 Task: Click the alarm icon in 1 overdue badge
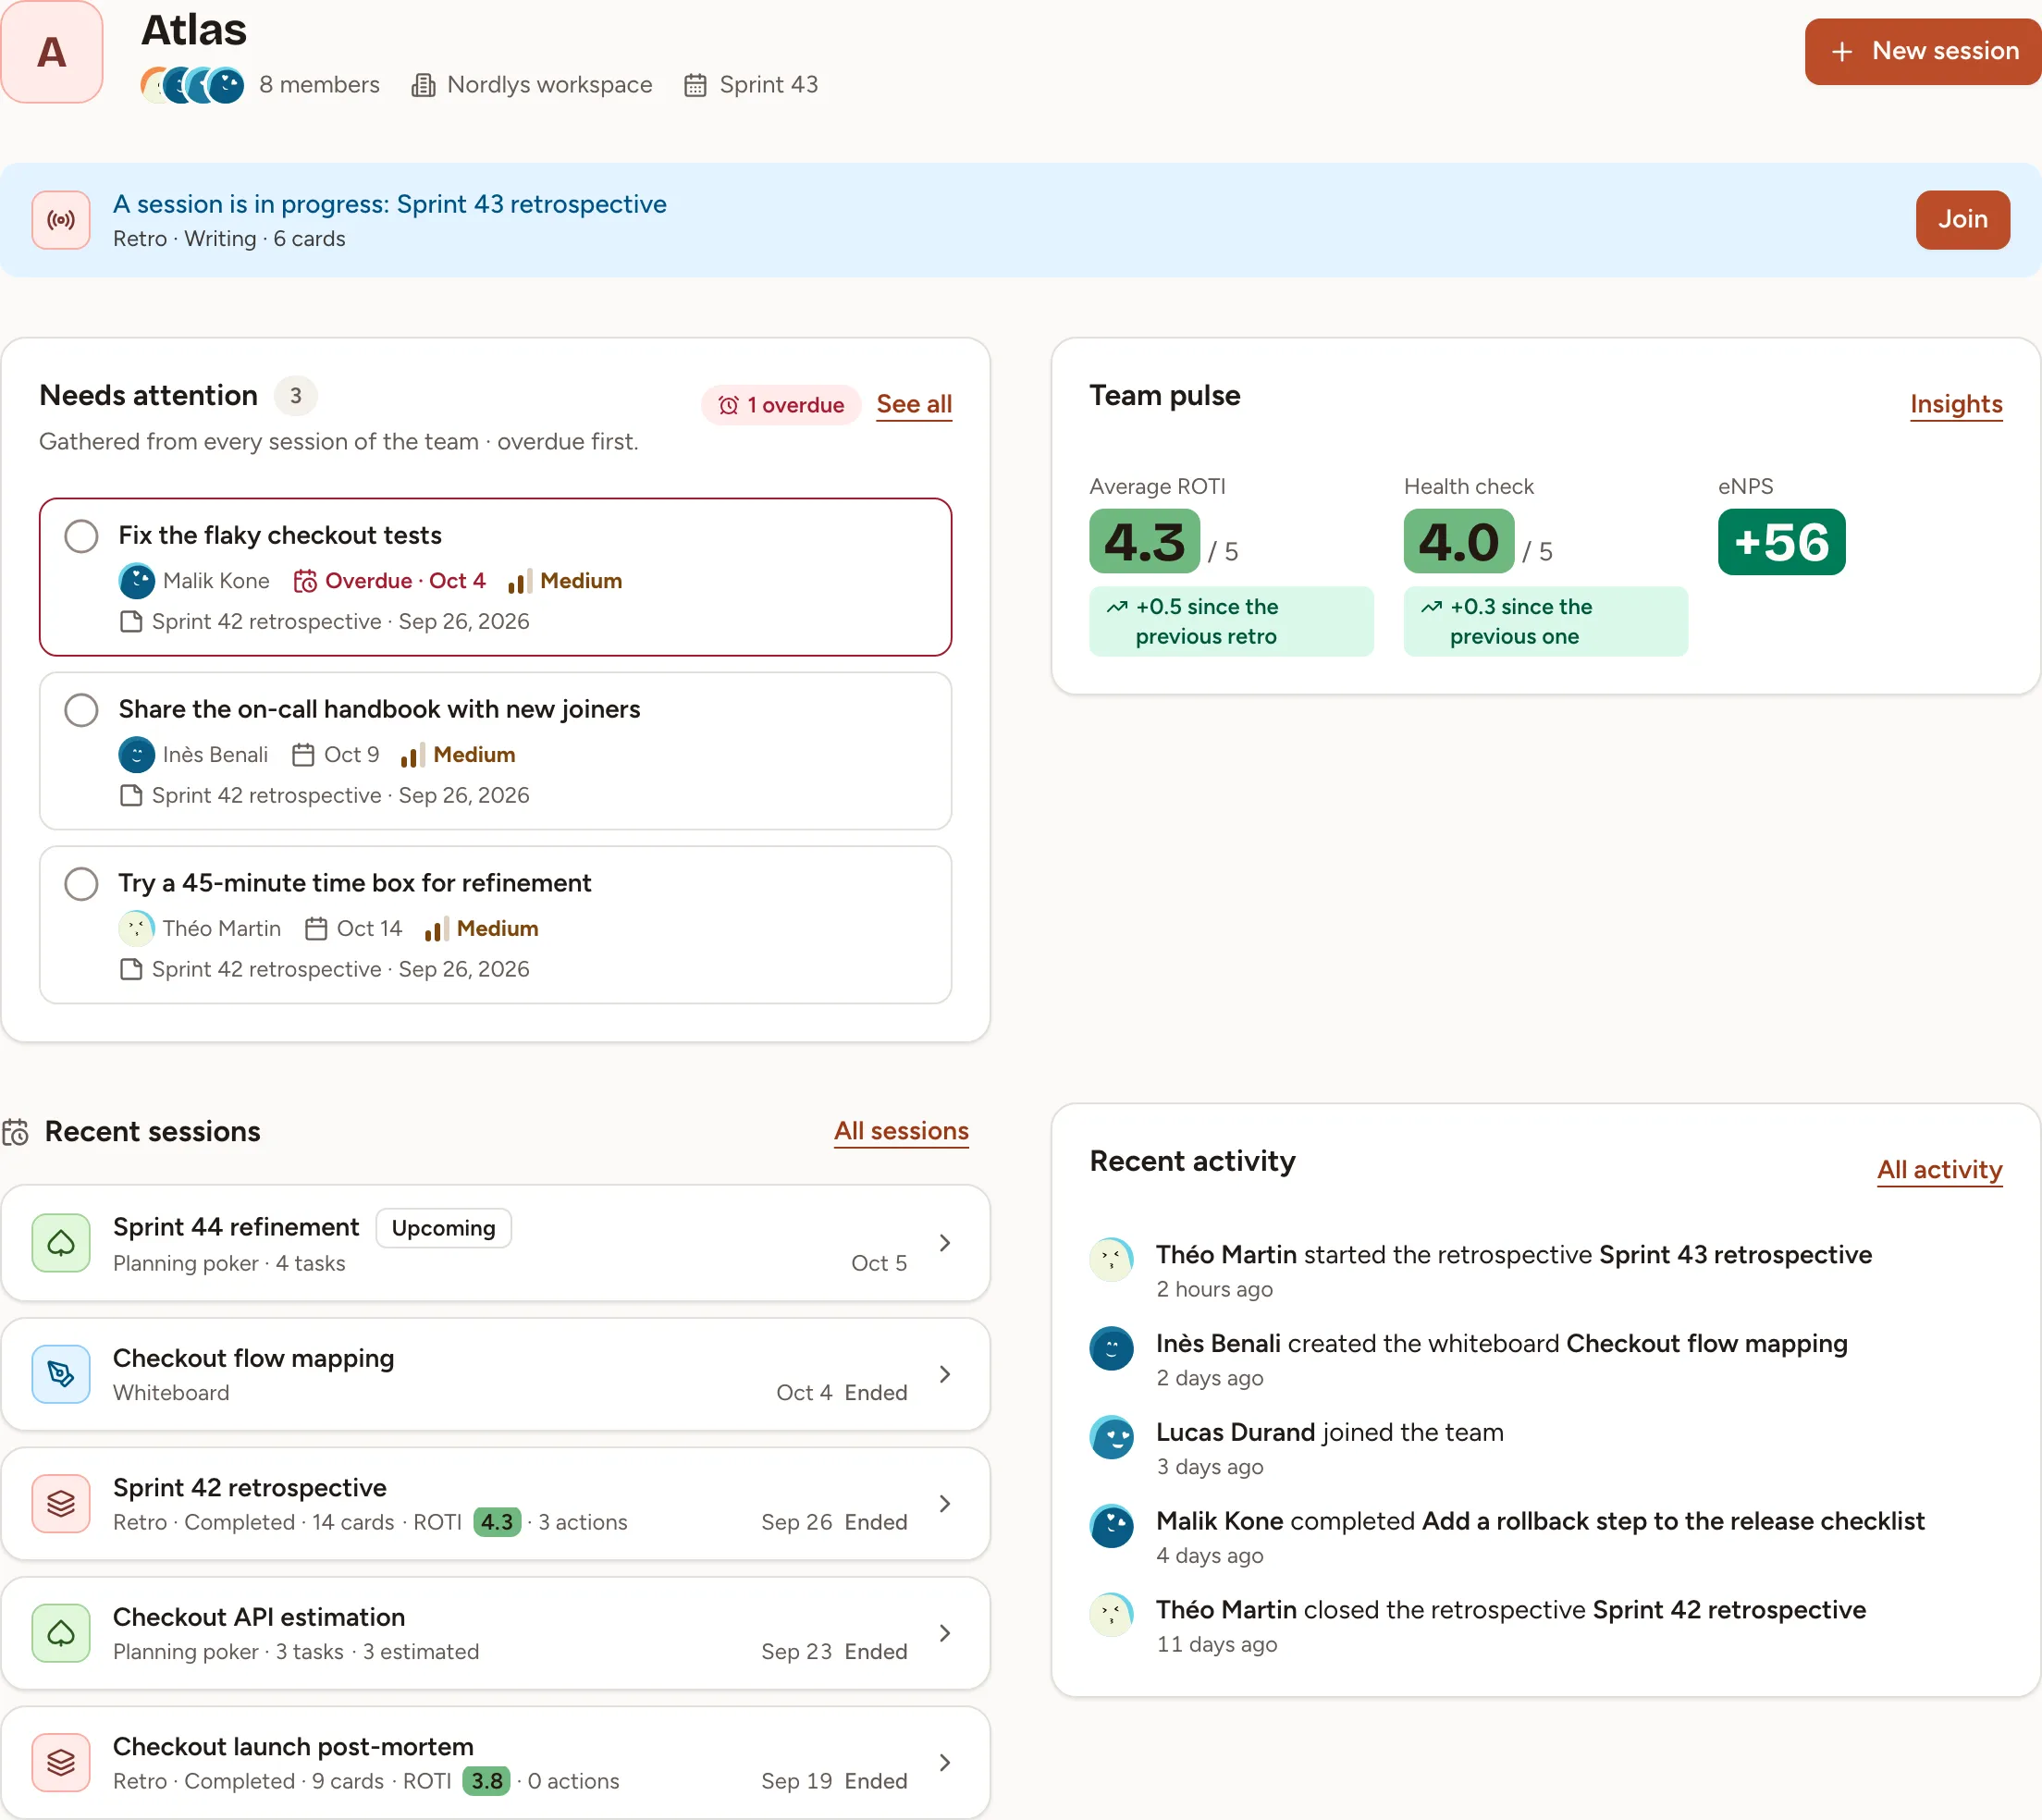[728, 405]
